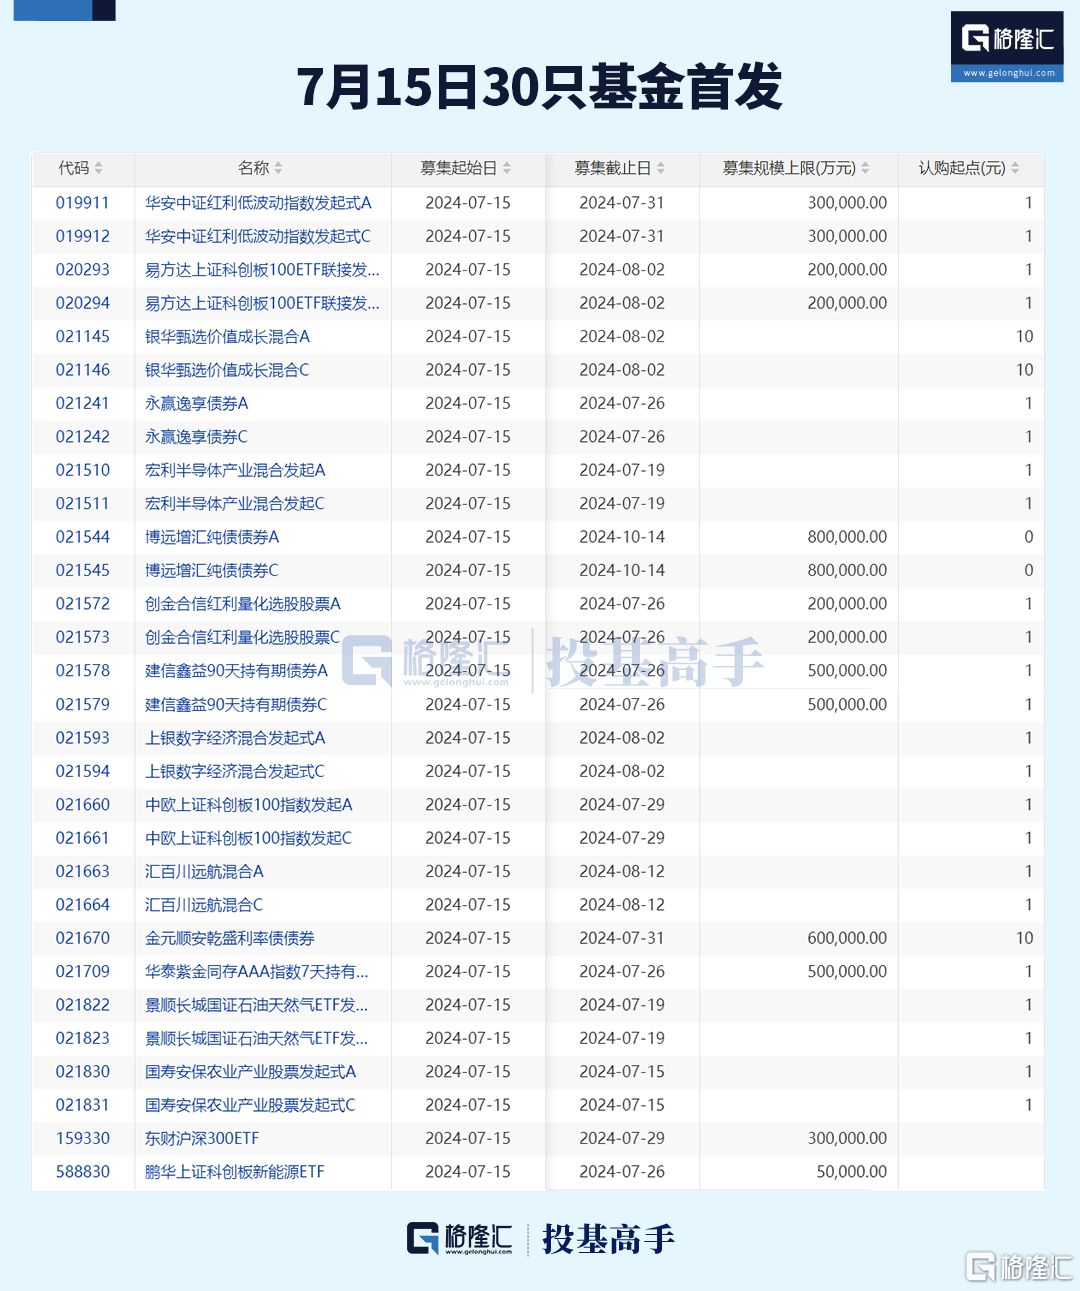Select 宏利半导体产业混合发起C

[x=235, y=504]
